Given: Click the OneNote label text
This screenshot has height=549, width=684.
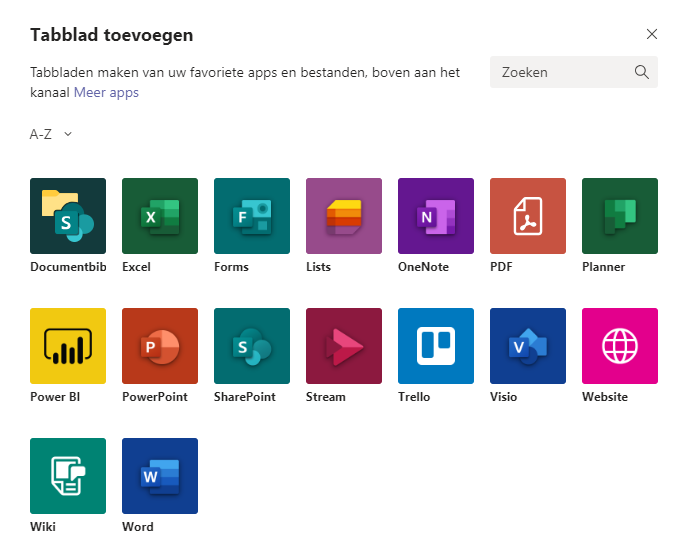Looking at the screenshot, I should (x=424, y=267).
